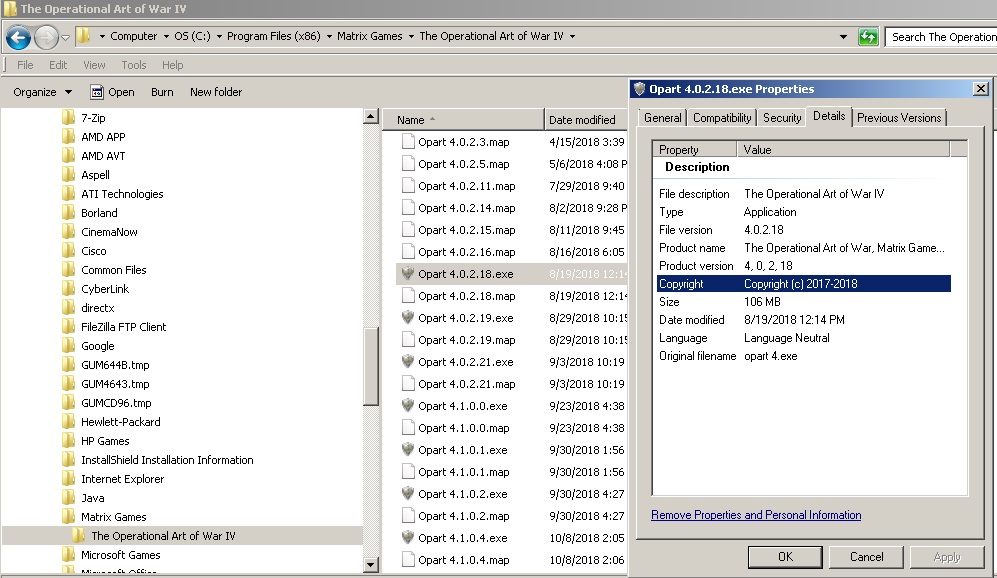Select the Cisco folder icon
Image resolution: width=997 pixels, height=578 pixels.
tap(69, 251)
